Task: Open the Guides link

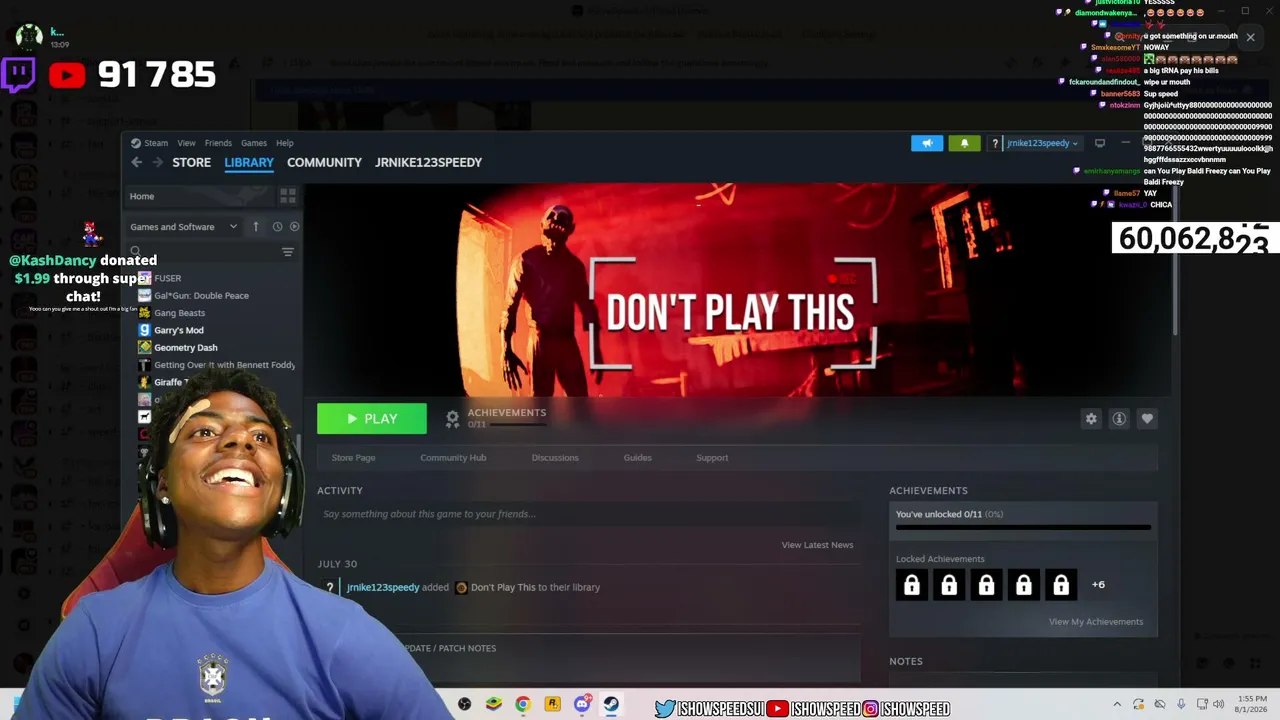Action: (638, 458)
